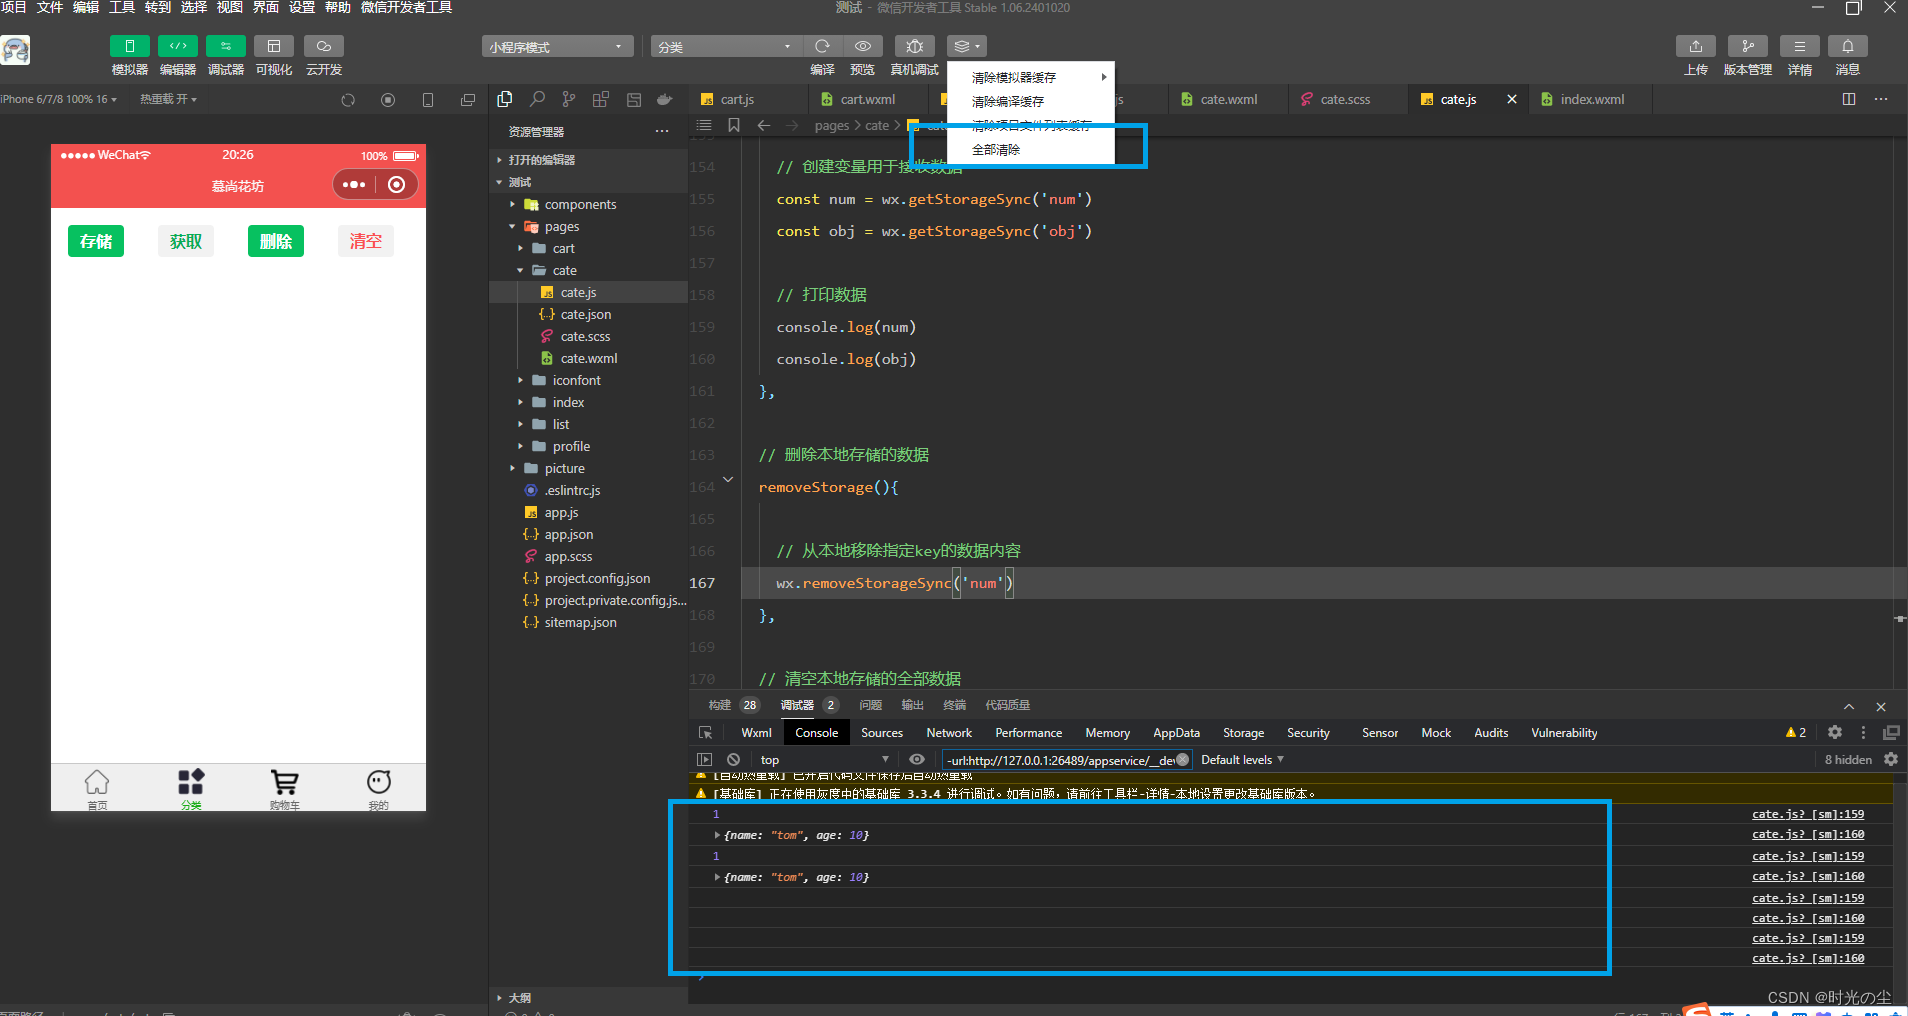The width and height of the screenshot is (1908, 1016).
Task: Toggle the visualization panel button
Action: (x=273, y=46)
